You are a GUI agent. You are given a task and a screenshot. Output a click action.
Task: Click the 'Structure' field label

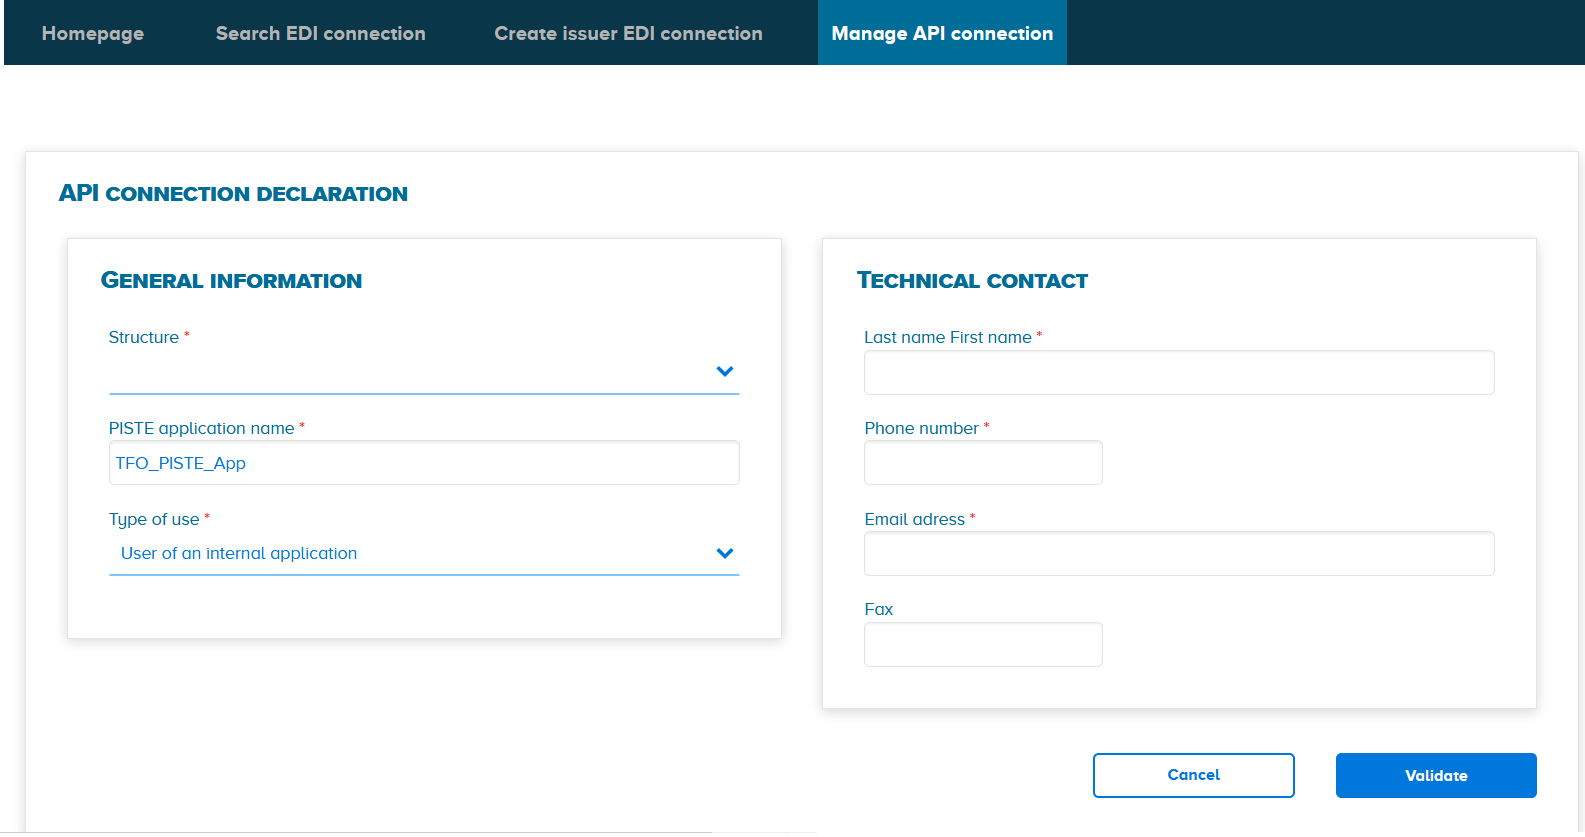tap(144, 338)
